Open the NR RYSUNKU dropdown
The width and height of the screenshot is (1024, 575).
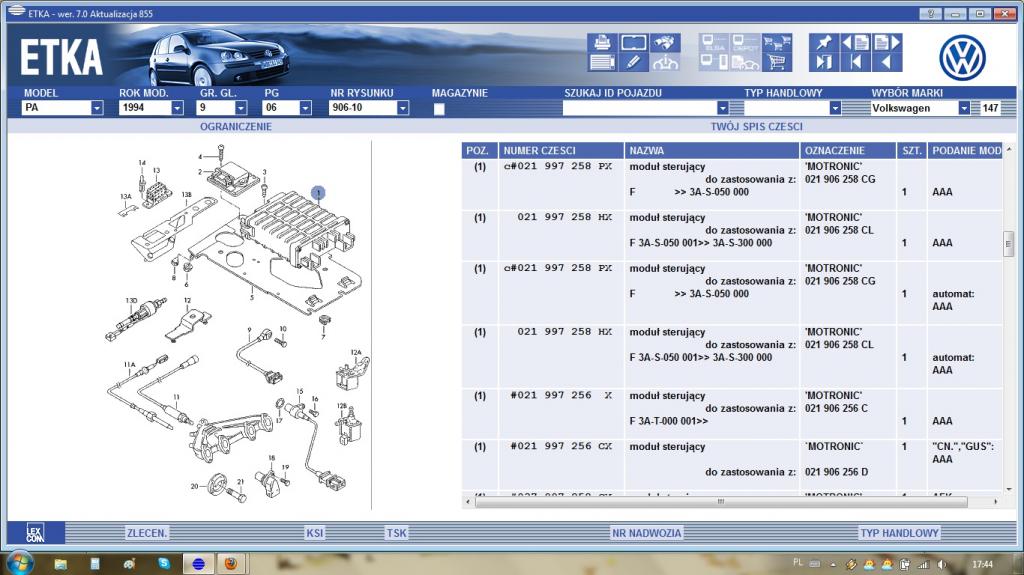[x=403, y=108]
